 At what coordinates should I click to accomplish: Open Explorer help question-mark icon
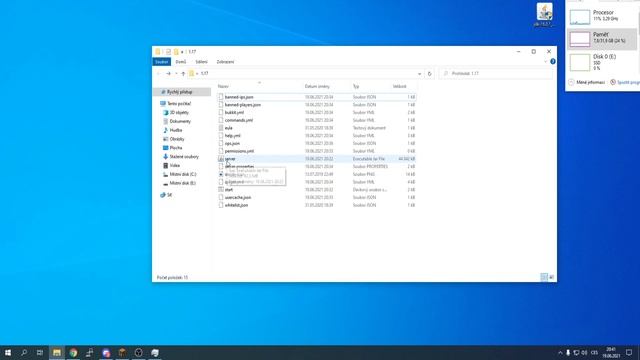pos(553,62)
